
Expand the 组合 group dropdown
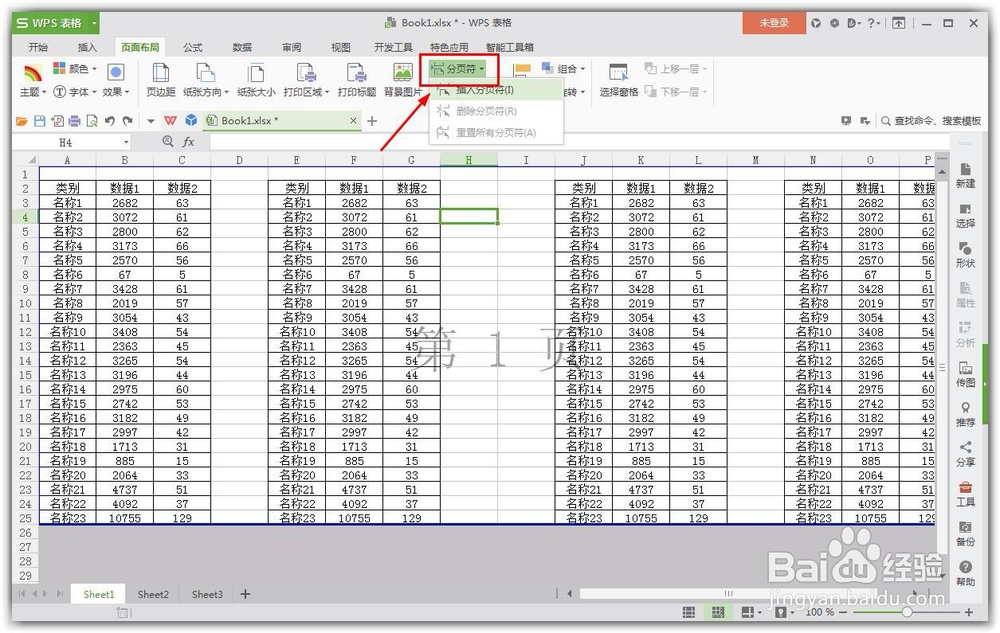tap(583, 69)
